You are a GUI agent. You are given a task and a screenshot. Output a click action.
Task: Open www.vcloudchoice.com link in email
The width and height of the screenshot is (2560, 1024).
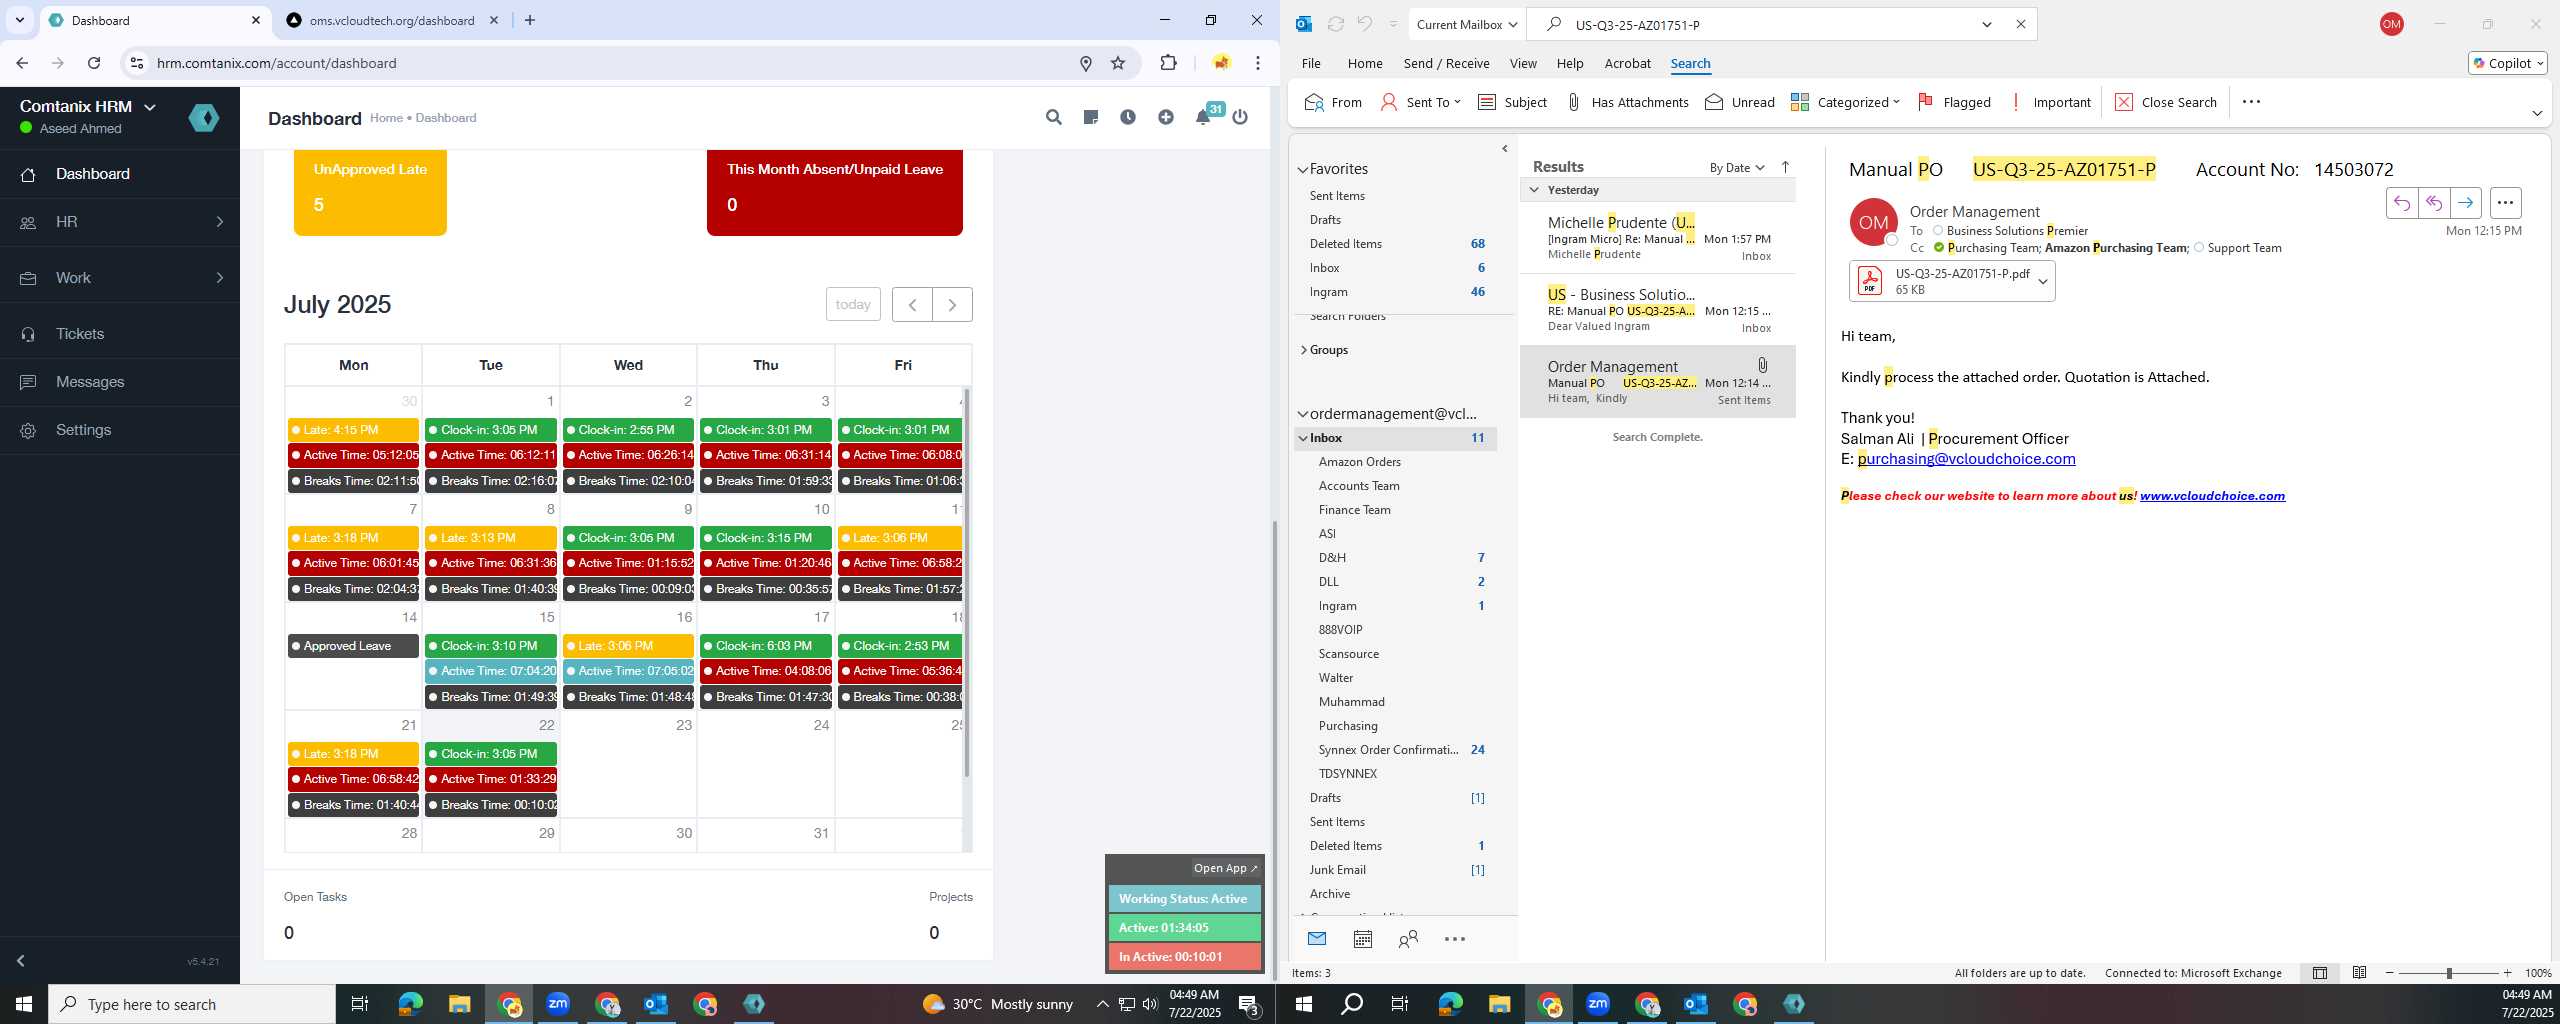[2212, 496]
